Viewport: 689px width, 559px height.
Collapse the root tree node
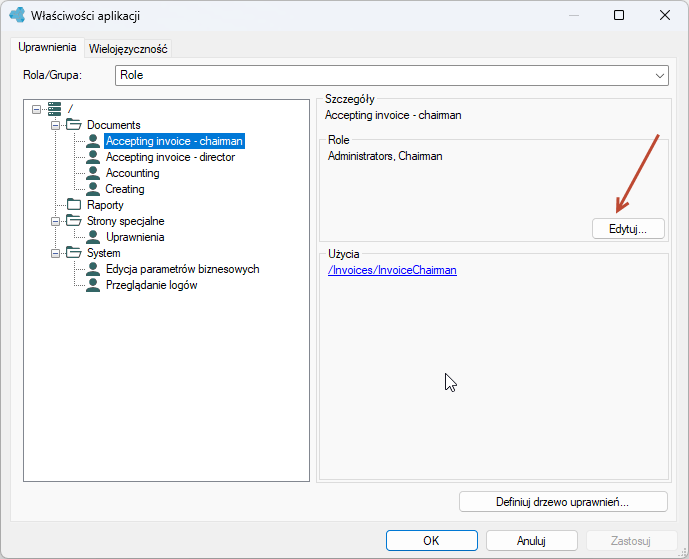pos(36,109)
